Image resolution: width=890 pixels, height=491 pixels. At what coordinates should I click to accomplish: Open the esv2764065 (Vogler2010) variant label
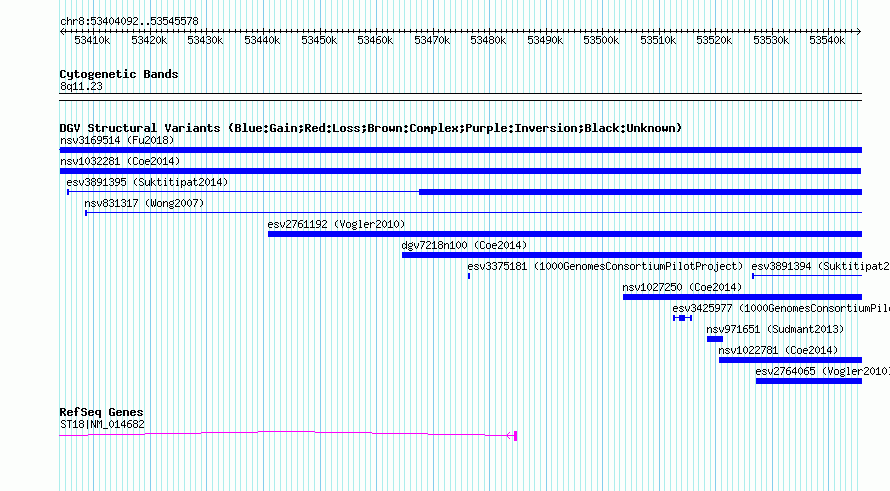822,371
